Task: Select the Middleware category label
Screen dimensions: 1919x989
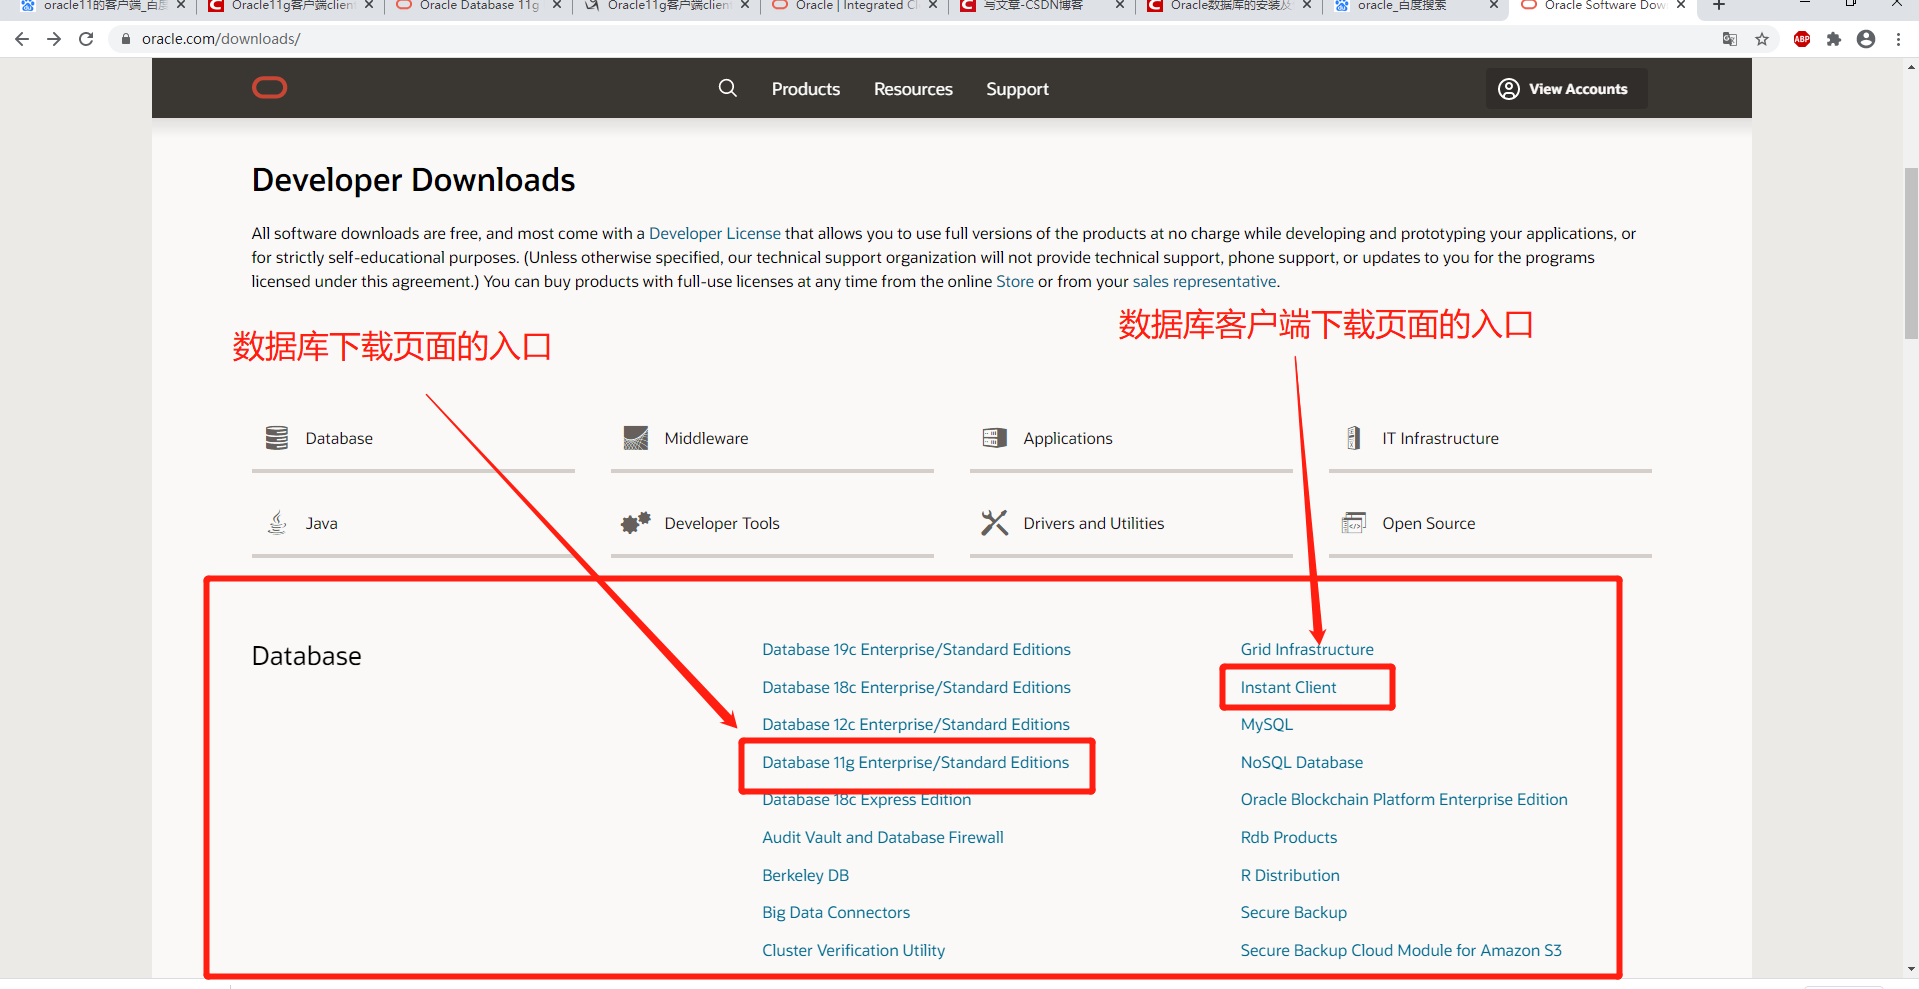Action: [706, 438]
